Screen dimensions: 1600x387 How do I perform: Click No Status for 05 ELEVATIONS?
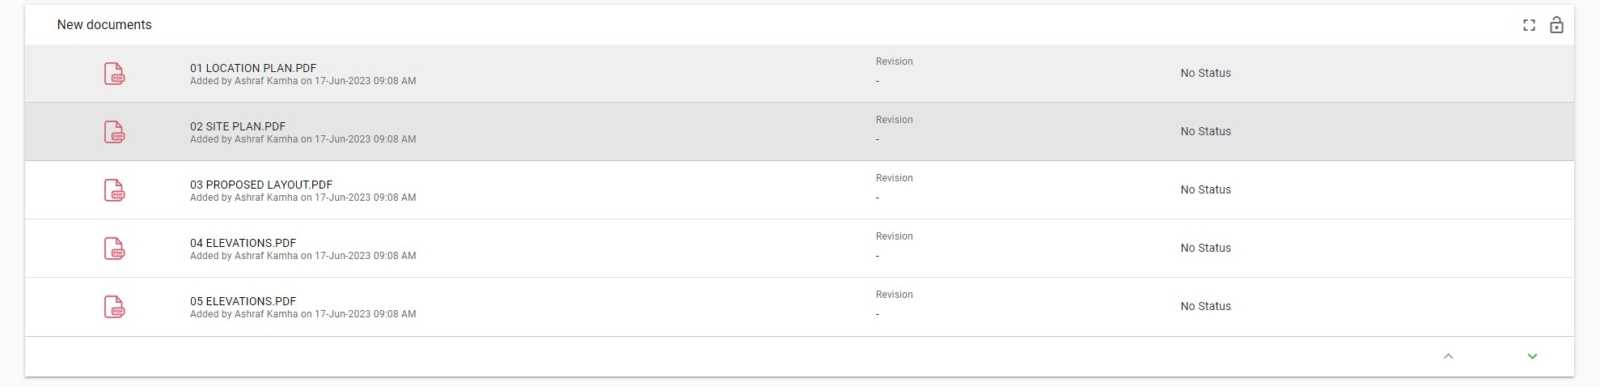pyautogui.click(x=1205, y=306)
